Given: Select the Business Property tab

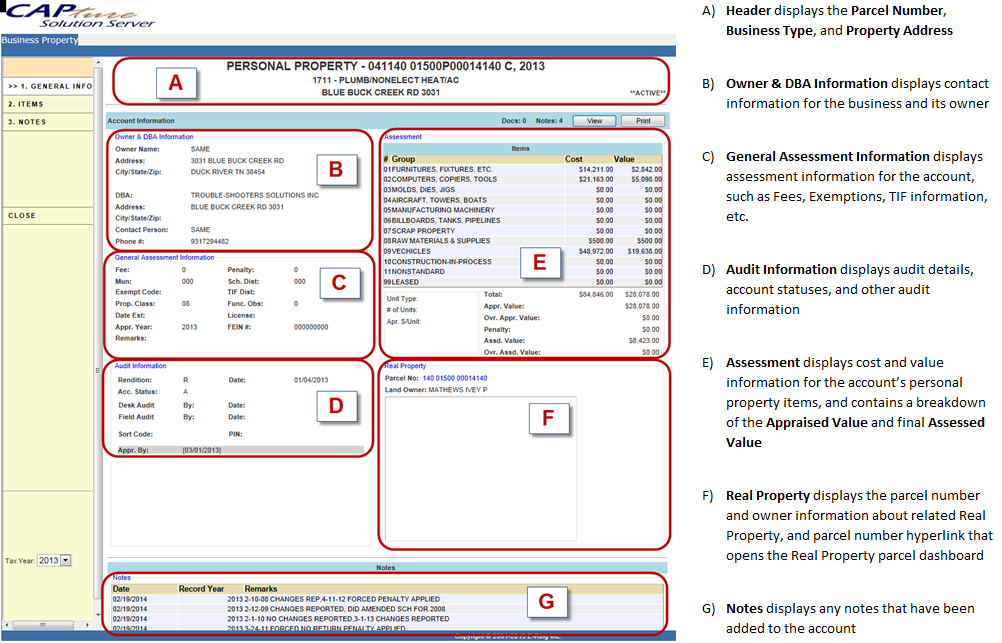Looking at the screenshot, I should 40,40.
